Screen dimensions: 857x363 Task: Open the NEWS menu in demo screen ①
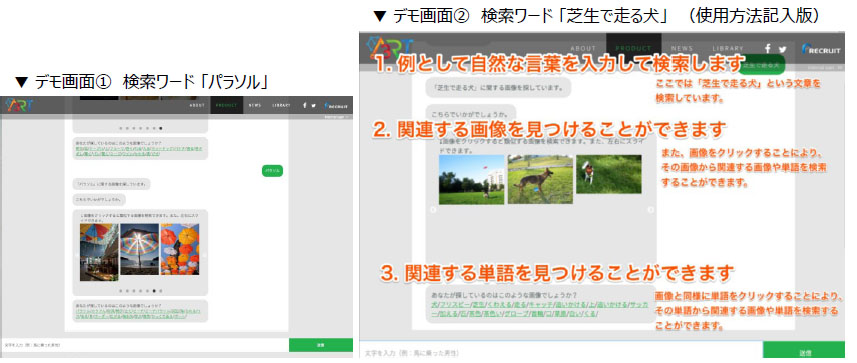254,105
